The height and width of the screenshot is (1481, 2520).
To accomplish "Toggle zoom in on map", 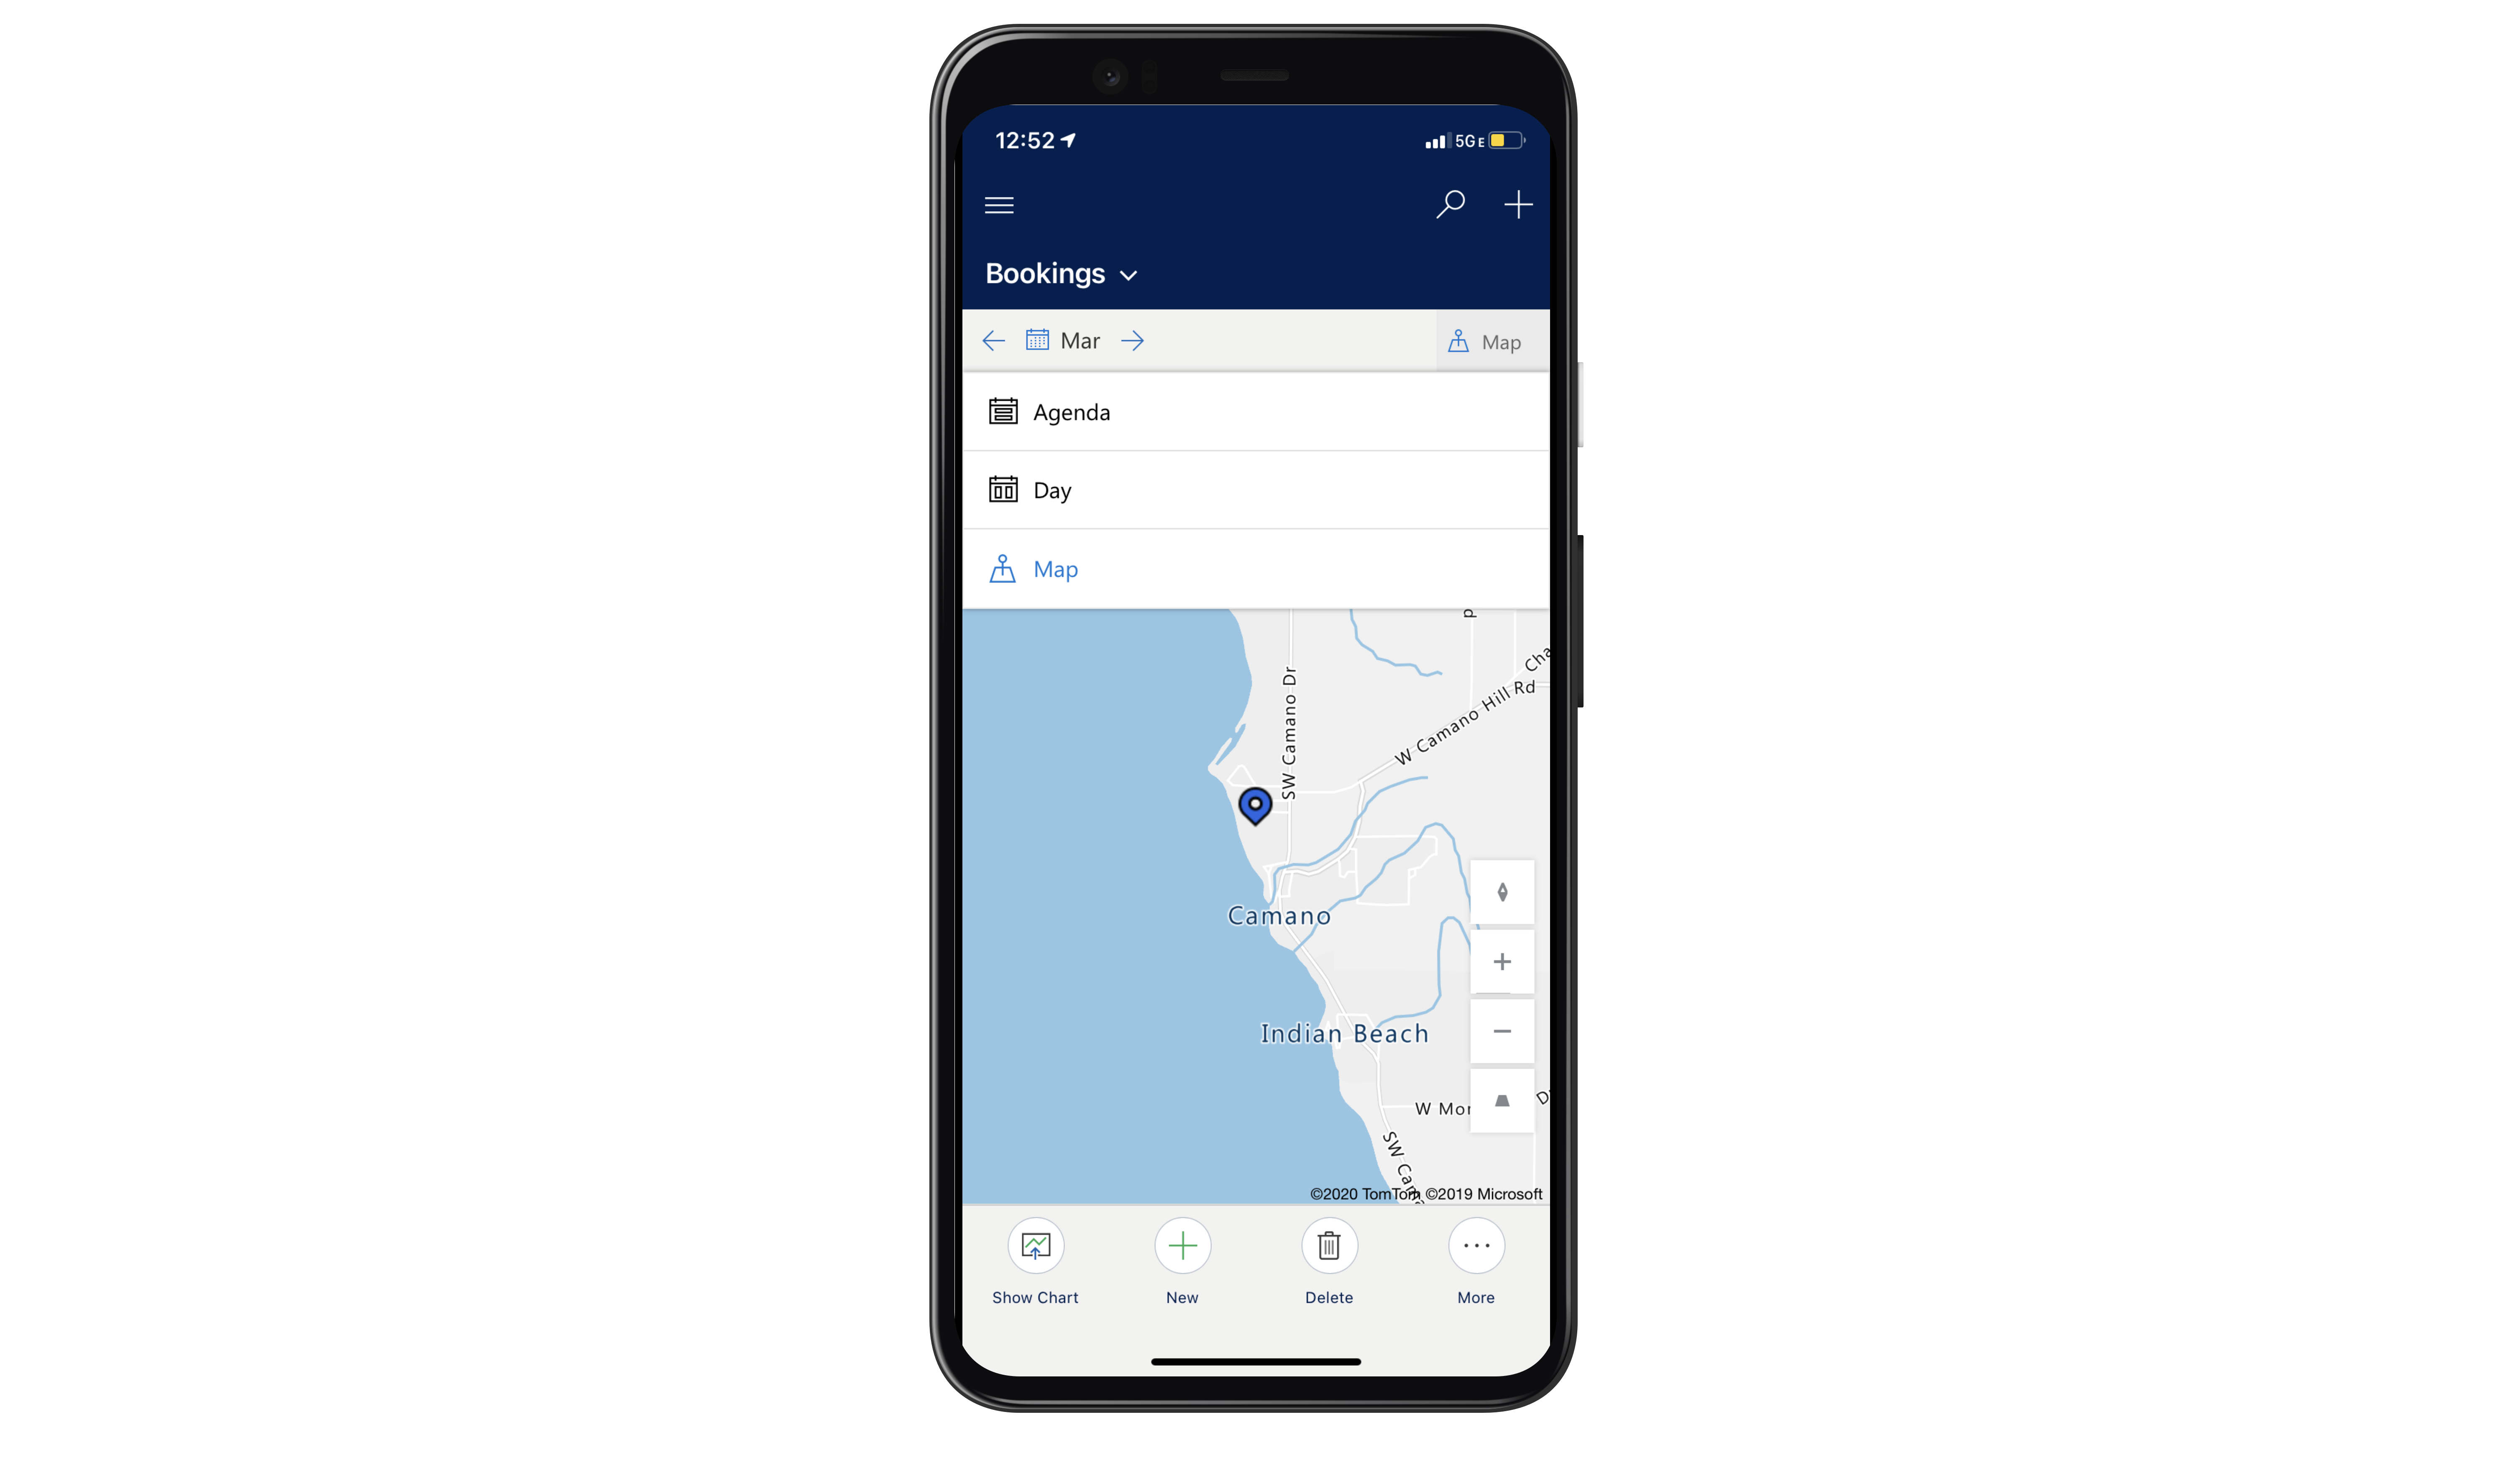I will 1500,961.
